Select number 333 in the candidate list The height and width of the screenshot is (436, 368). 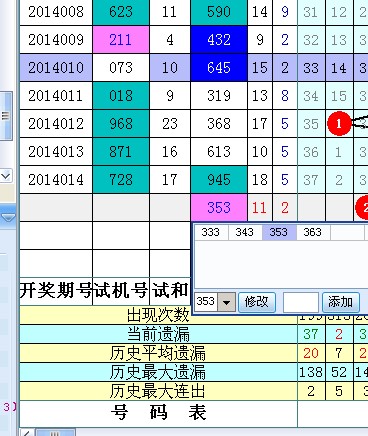click(211, 232)
